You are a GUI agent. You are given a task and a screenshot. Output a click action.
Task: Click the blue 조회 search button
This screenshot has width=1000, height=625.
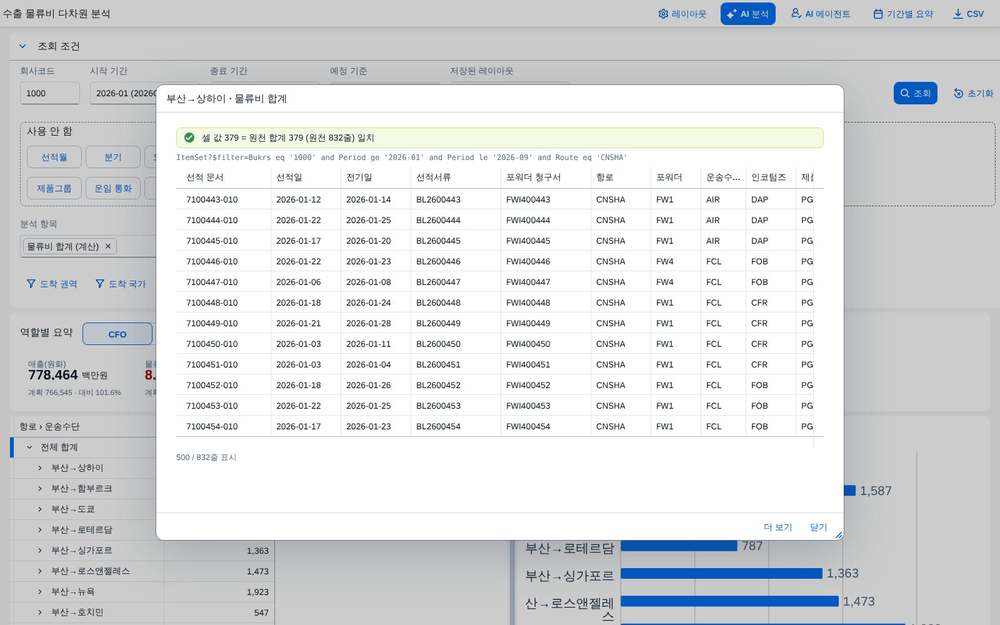pos(915,93)
